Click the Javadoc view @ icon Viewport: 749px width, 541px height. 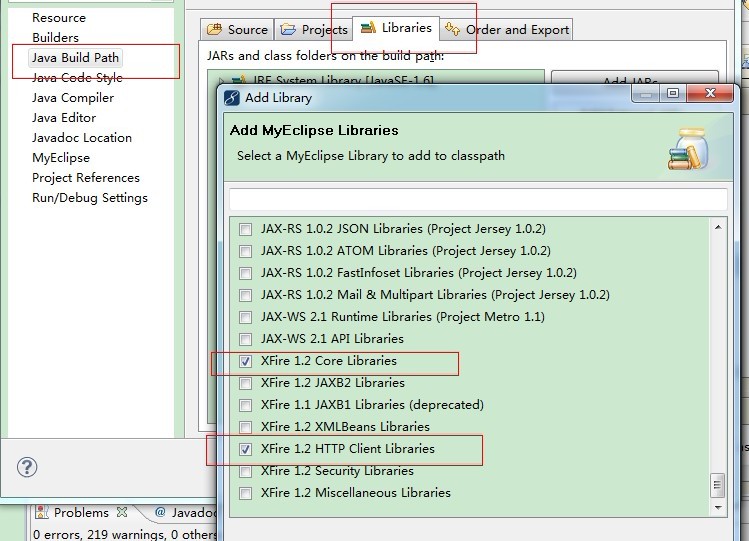(160, 512)
